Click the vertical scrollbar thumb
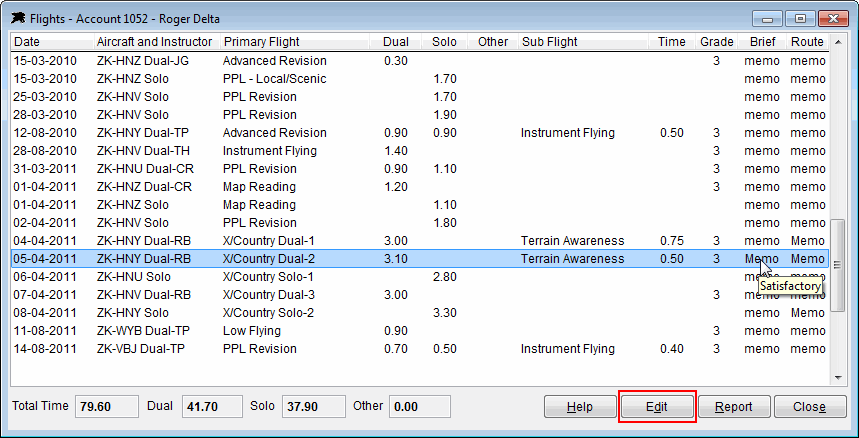 (x=838, y=265)
